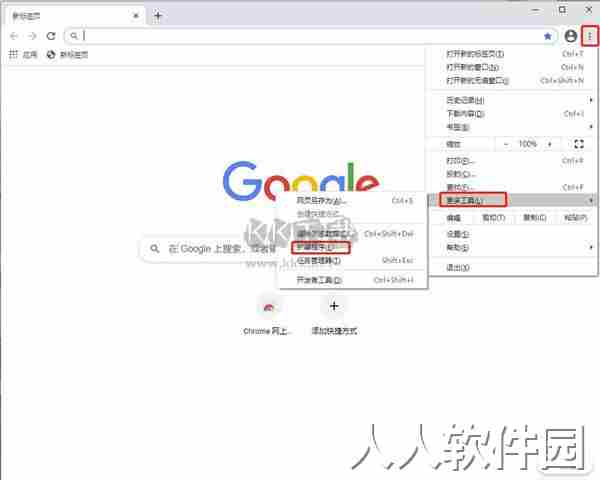600x480 pixels.
Task: Choose Find (Ctrl+F) from the menu
Action: [x=513, y=187]
